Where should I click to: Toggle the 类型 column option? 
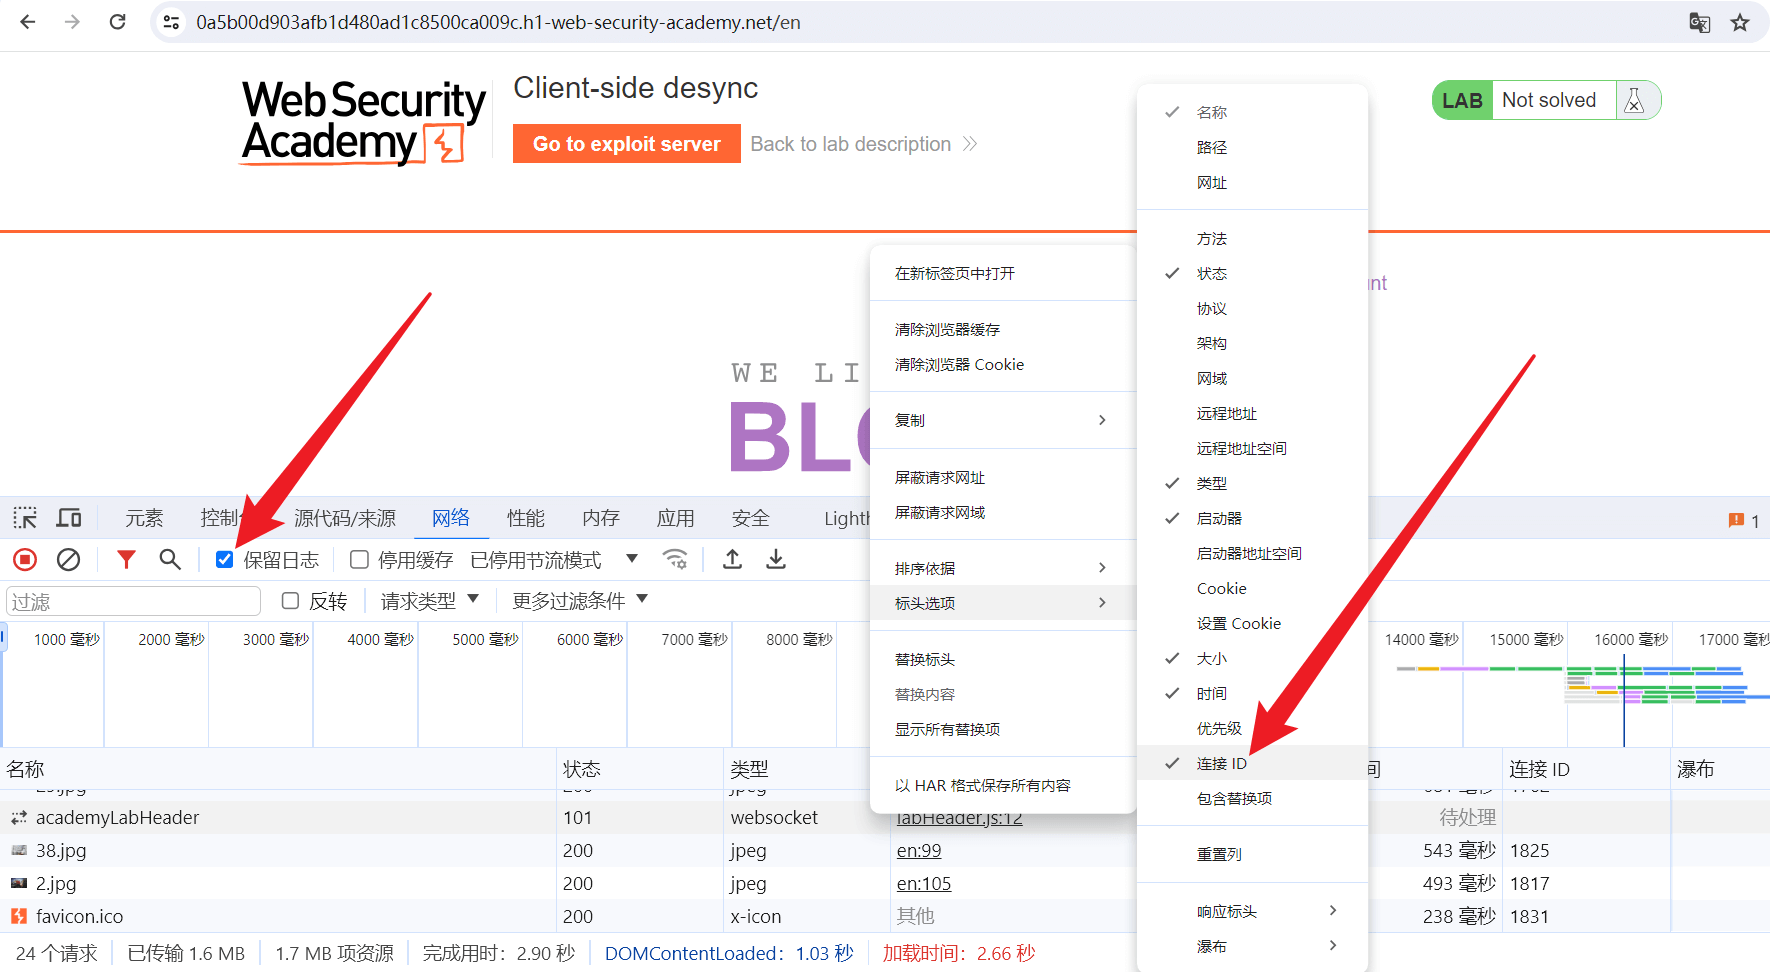point(1252,483)
